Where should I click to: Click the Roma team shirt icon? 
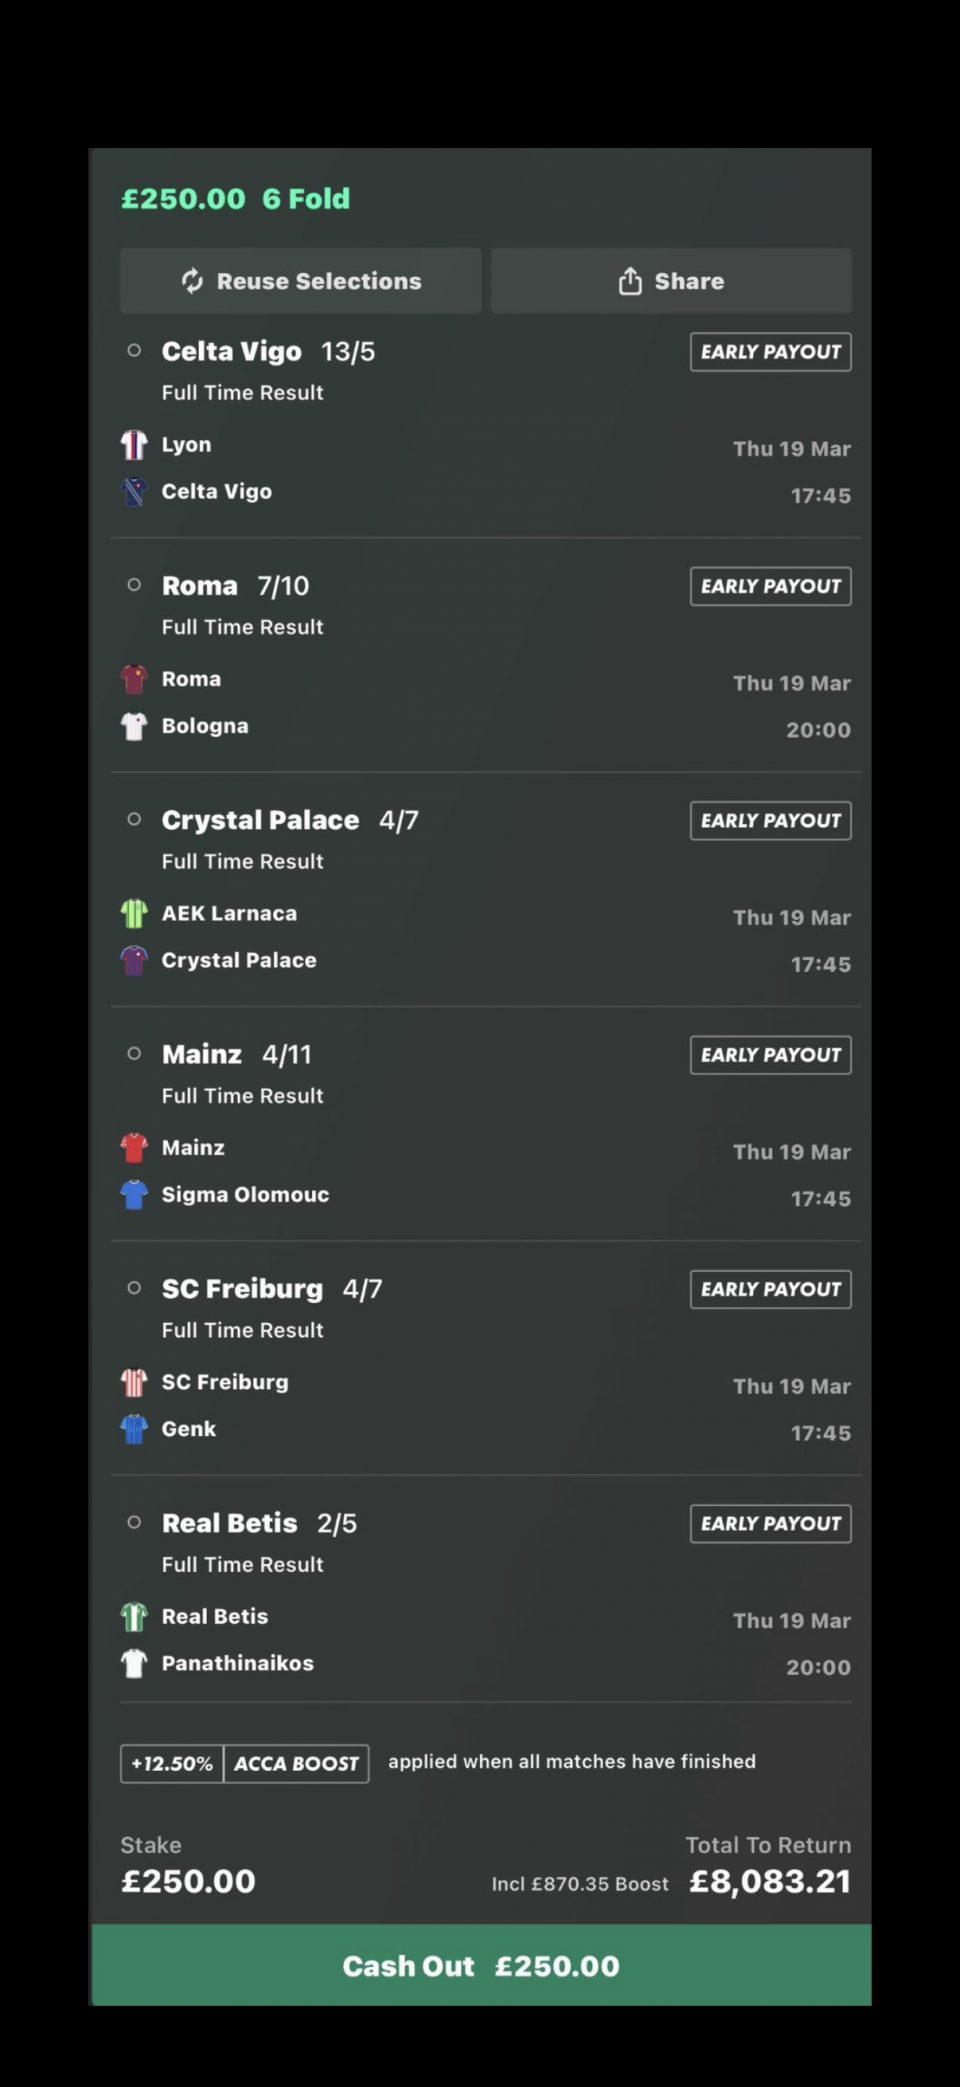pyautogui.click(x=134, y=679)
